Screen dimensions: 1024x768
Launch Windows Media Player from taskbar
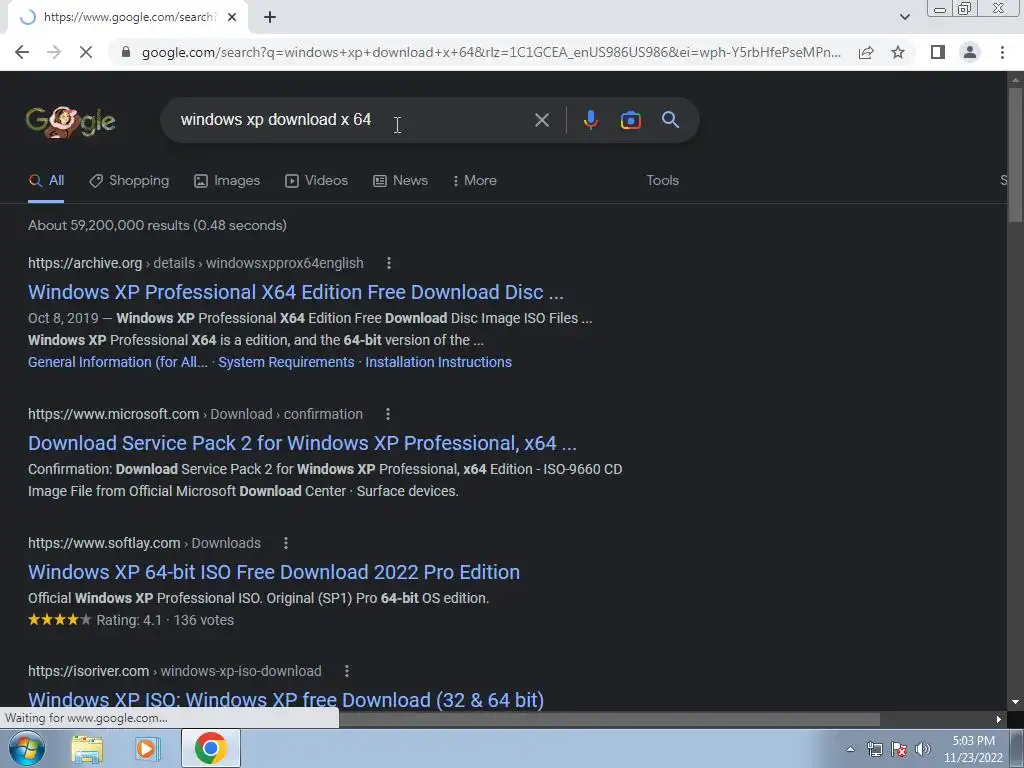[x=147, y=749]
